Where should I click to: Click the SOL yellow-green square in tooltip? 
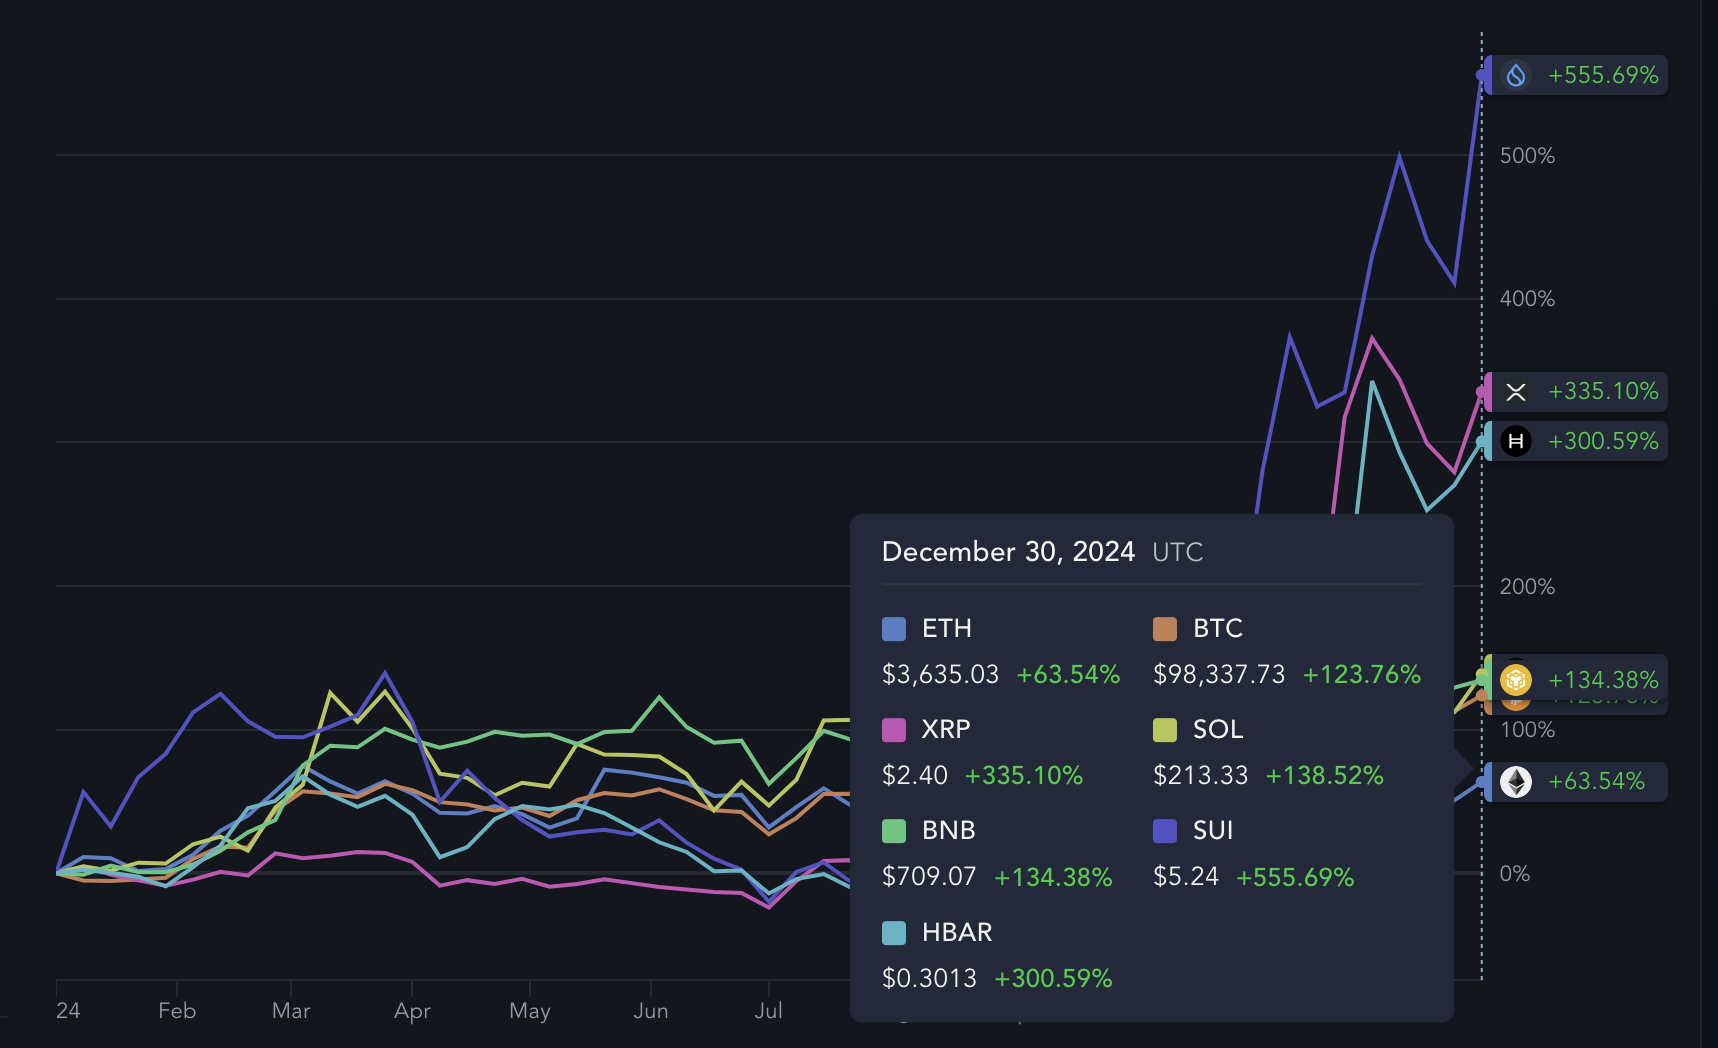(x=1165, y=730)
